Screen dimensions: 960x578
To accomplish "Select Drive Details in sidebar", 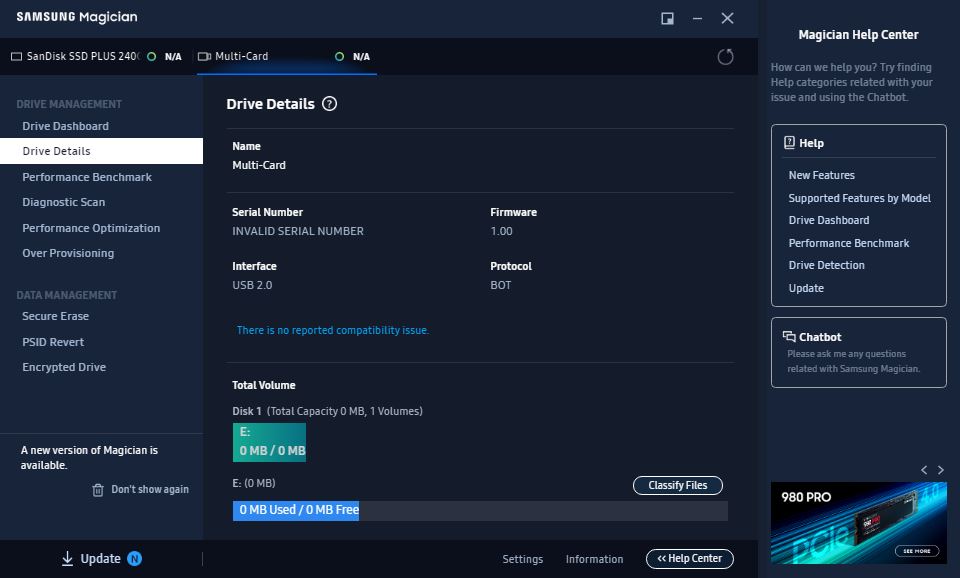I will click(101, 151).
